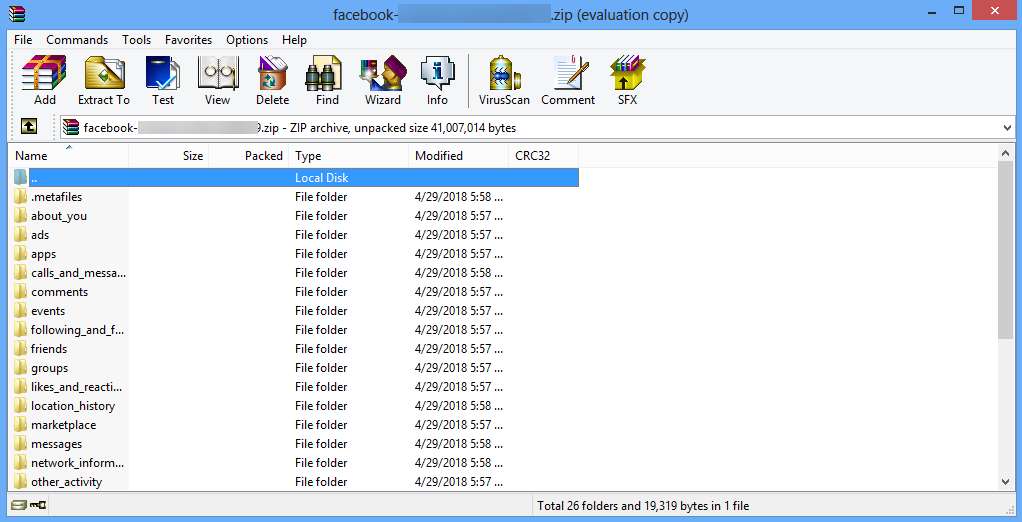Show archive Info

point(437,80)
